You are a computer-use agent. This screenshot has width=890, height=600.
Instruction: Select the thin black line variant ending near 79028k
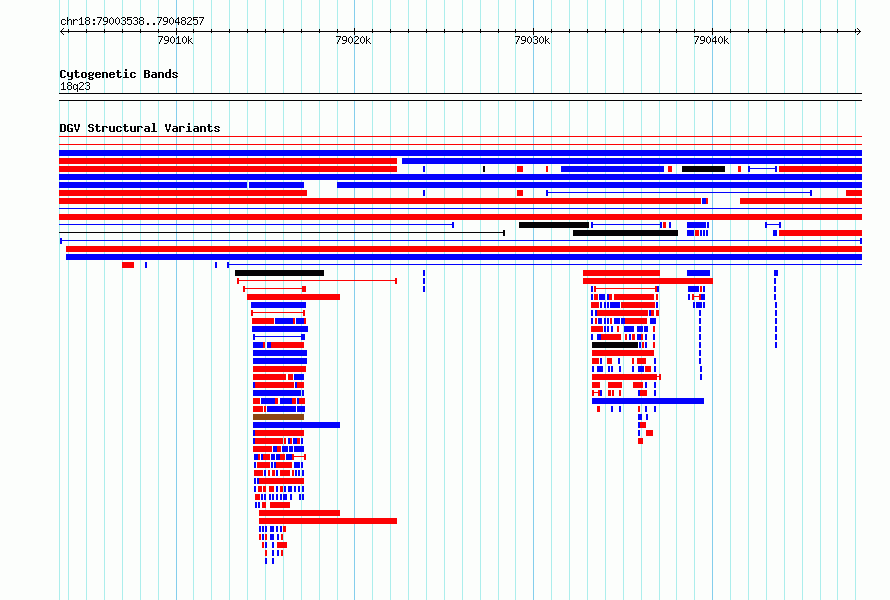[x=282, y=233]
